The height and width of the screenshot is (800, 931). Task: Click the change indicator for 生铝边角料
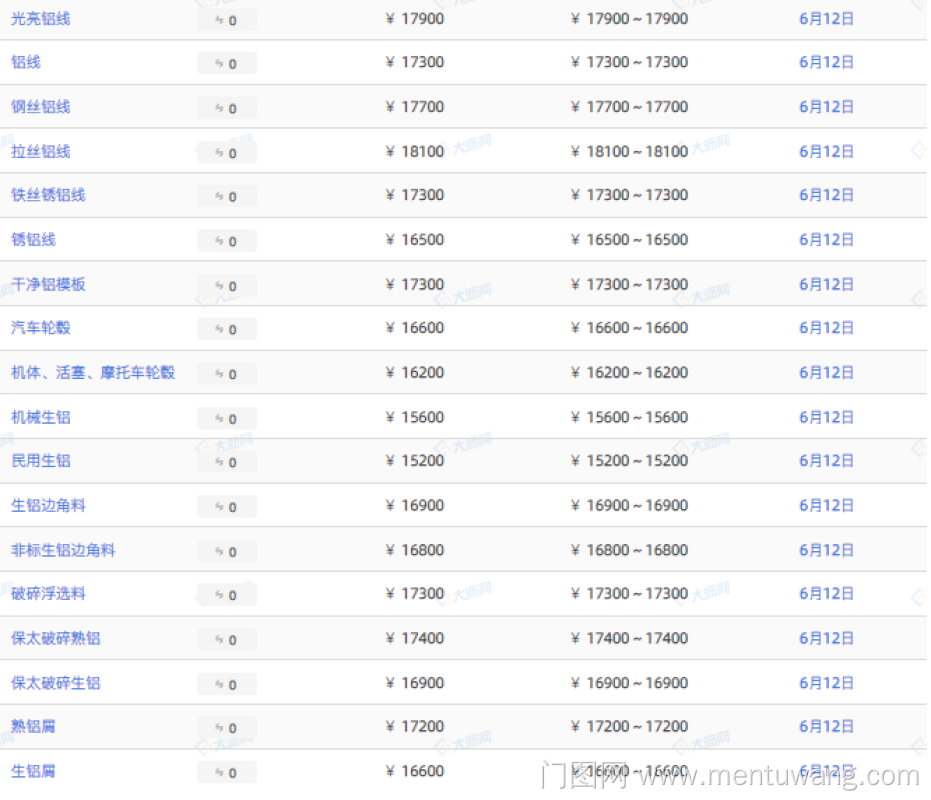click(x=227, y=507)
